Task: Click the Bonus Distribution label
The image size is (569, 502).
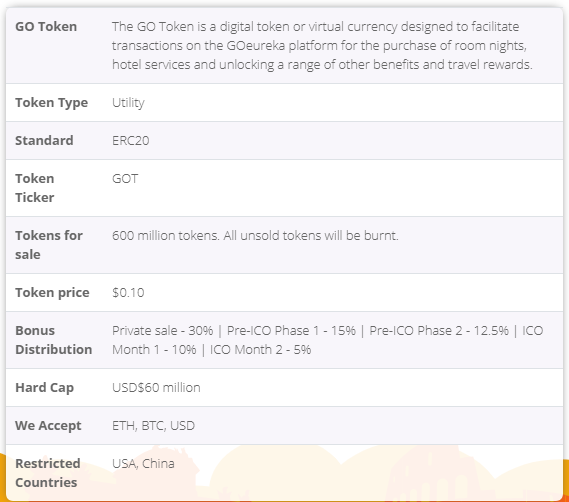Action: (x=54, y=340)
